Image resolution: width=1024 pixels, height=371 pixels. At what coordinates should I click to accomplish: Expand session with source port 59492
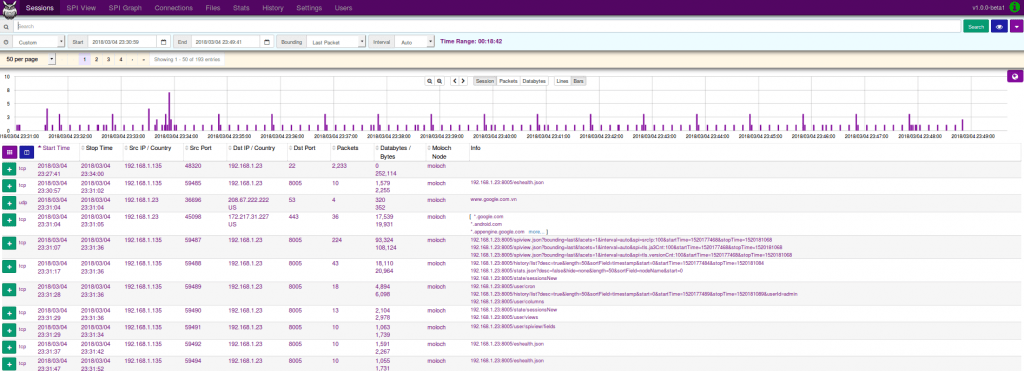click(x=9, y=347)
